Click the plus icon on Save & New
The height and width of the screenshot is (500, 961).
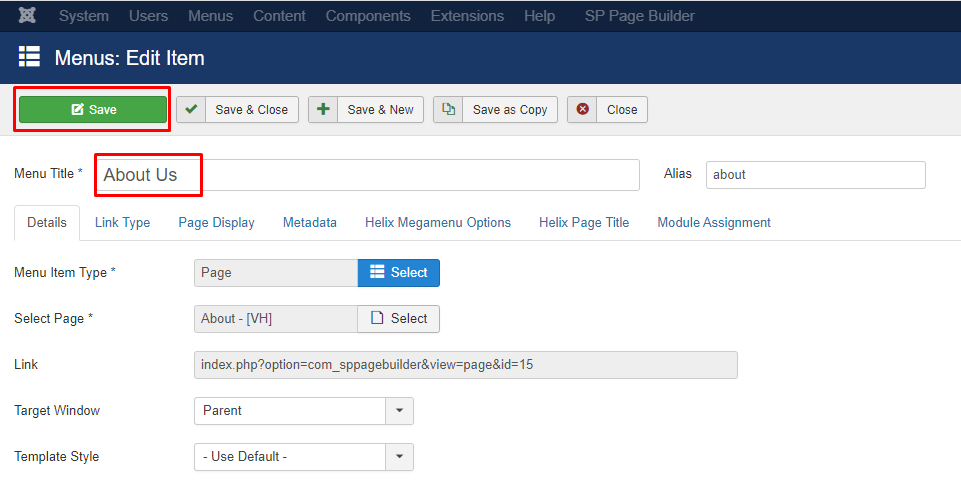click(323, 109)
